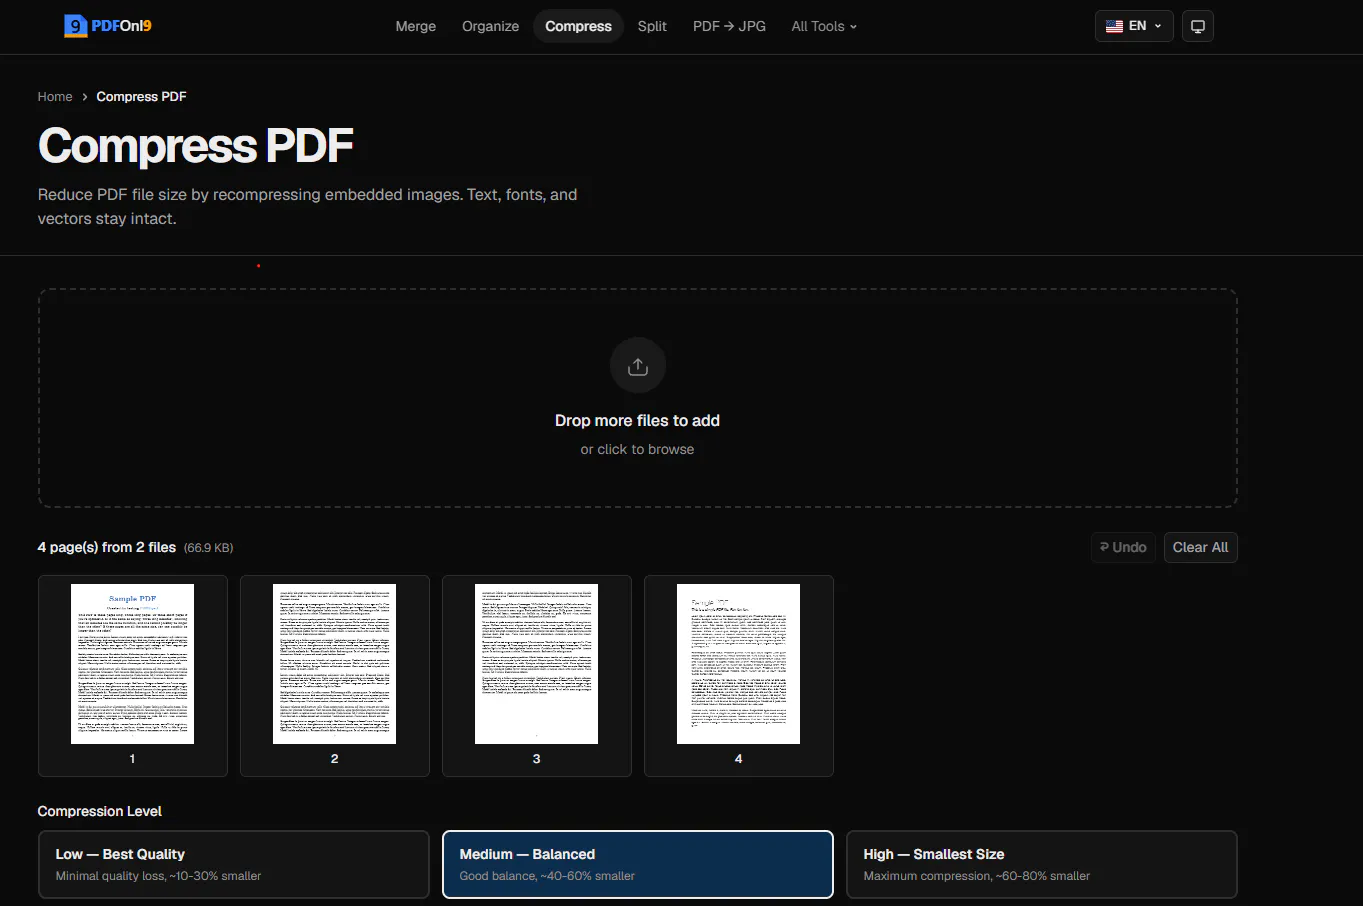Click the upload arrow icon in drop zone
Screen dimensions: 1363x906
(x=638, y=366)
